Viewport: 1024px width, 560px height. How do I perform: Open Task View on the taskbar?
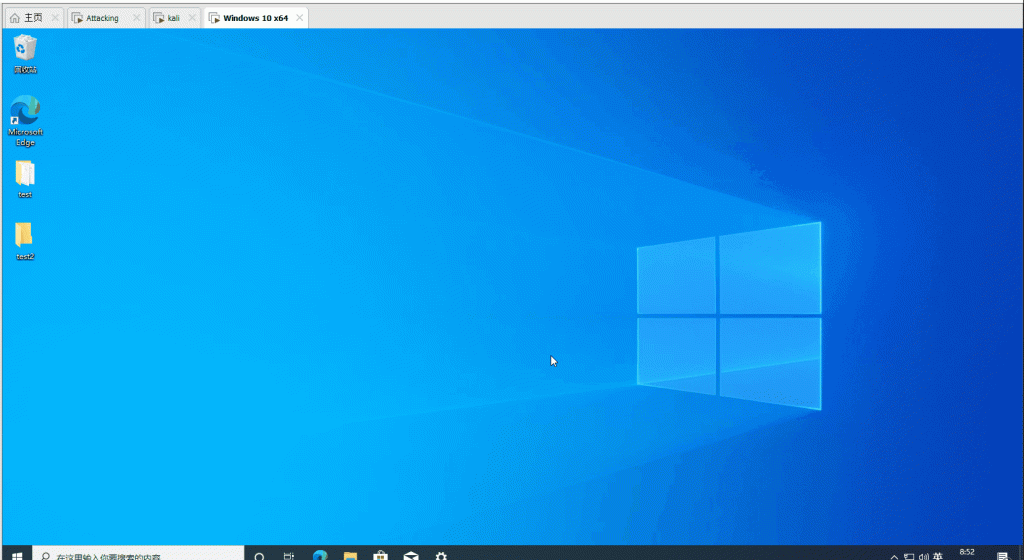point(289,555)
